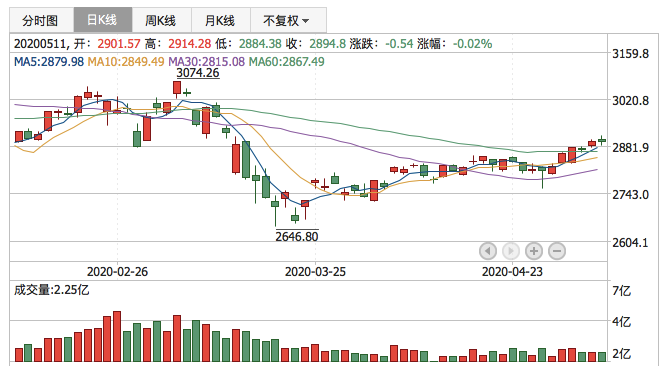Click the last green candlestick on chart
Screen dimensions: 665x375
(x=602, y=140)
